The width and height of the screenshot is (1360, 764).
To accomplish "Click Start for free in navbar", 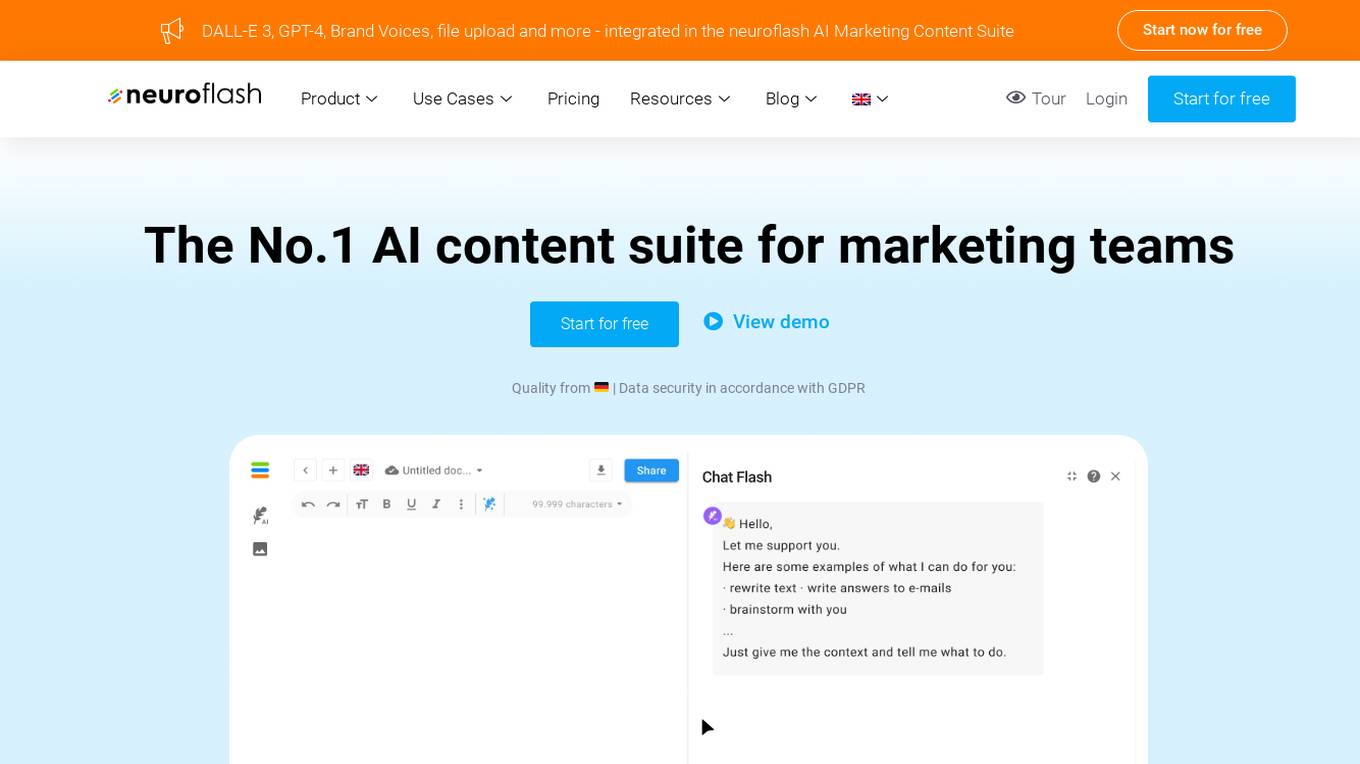I will click(1221, 99).
